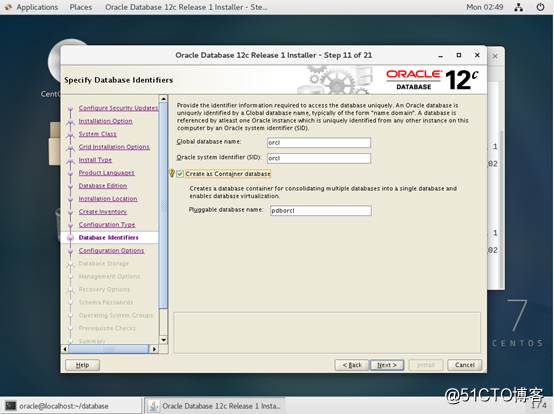Click the Operating System Groups step label

[x=116, y=315]
